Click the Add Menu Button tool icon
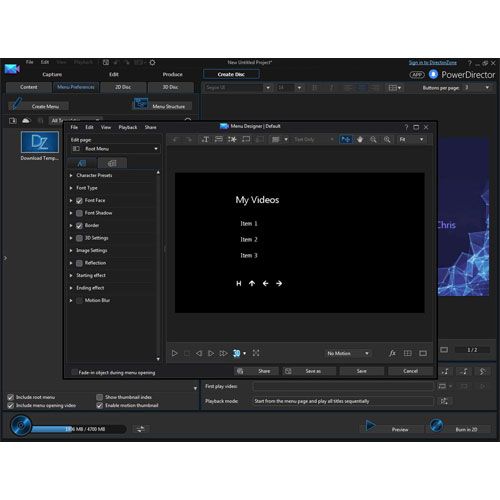The width and height of the screenshot is (500, 500). click(219, 139)
